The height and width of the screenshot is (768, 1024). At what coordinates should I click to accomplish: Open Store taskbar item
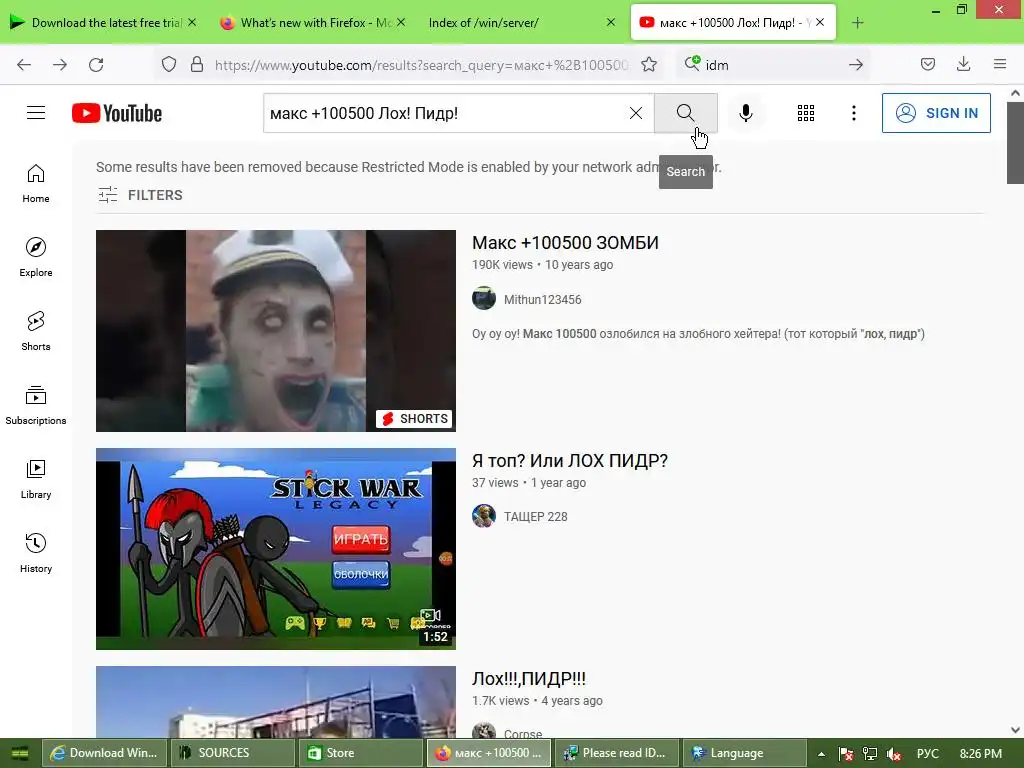pos(361,753)
